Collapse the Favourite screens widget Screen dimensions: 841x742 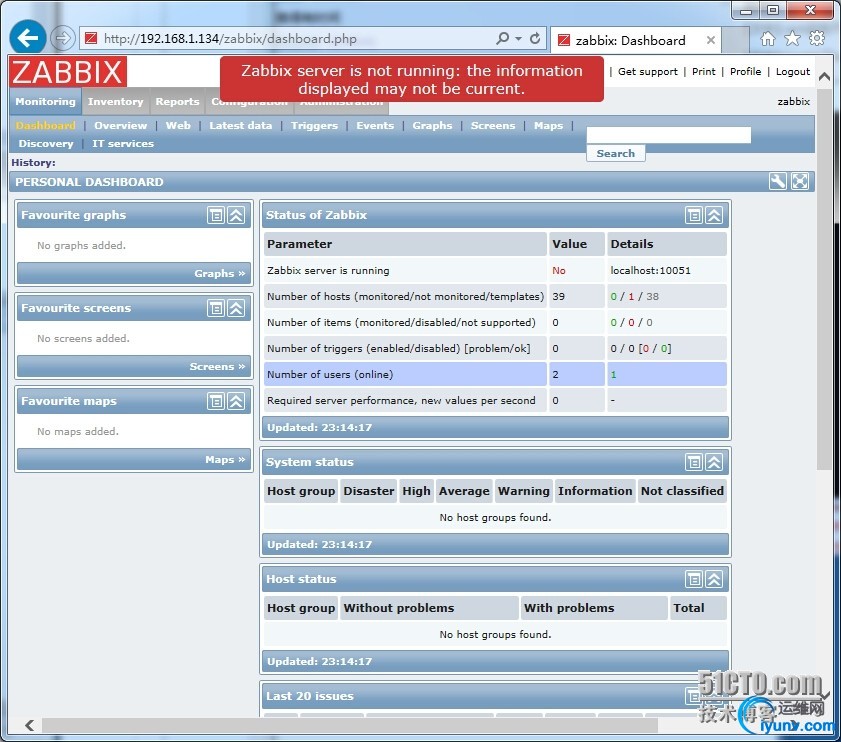pyautogui.click(x=237, y=308)
